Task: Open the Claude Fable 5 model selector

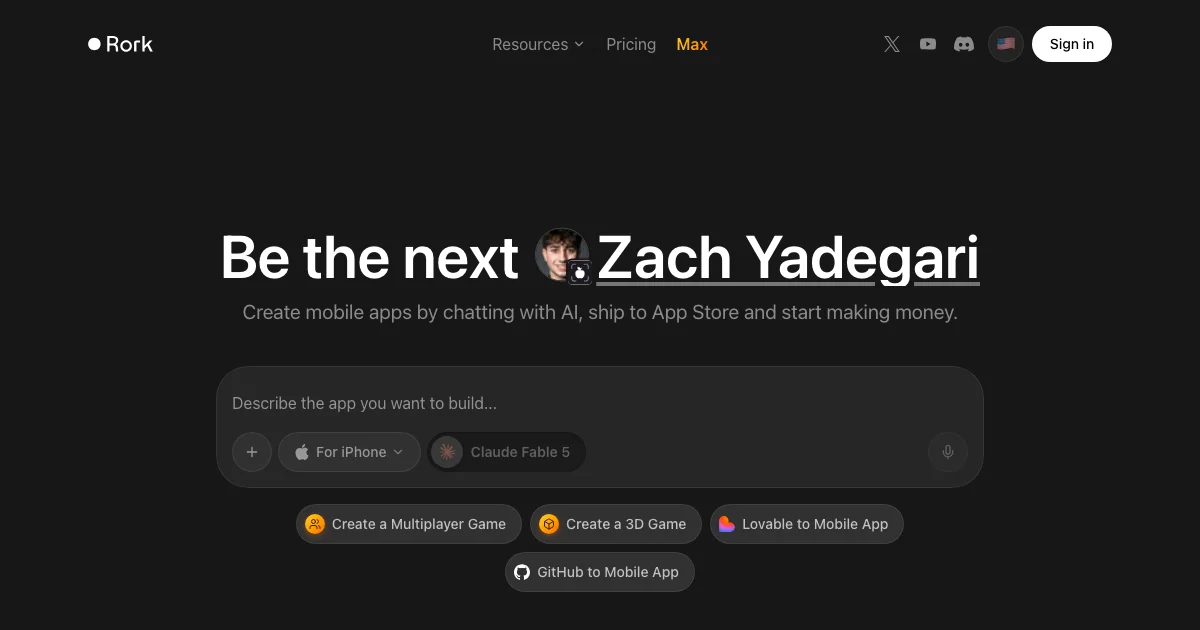Action: tap(506, 452)
